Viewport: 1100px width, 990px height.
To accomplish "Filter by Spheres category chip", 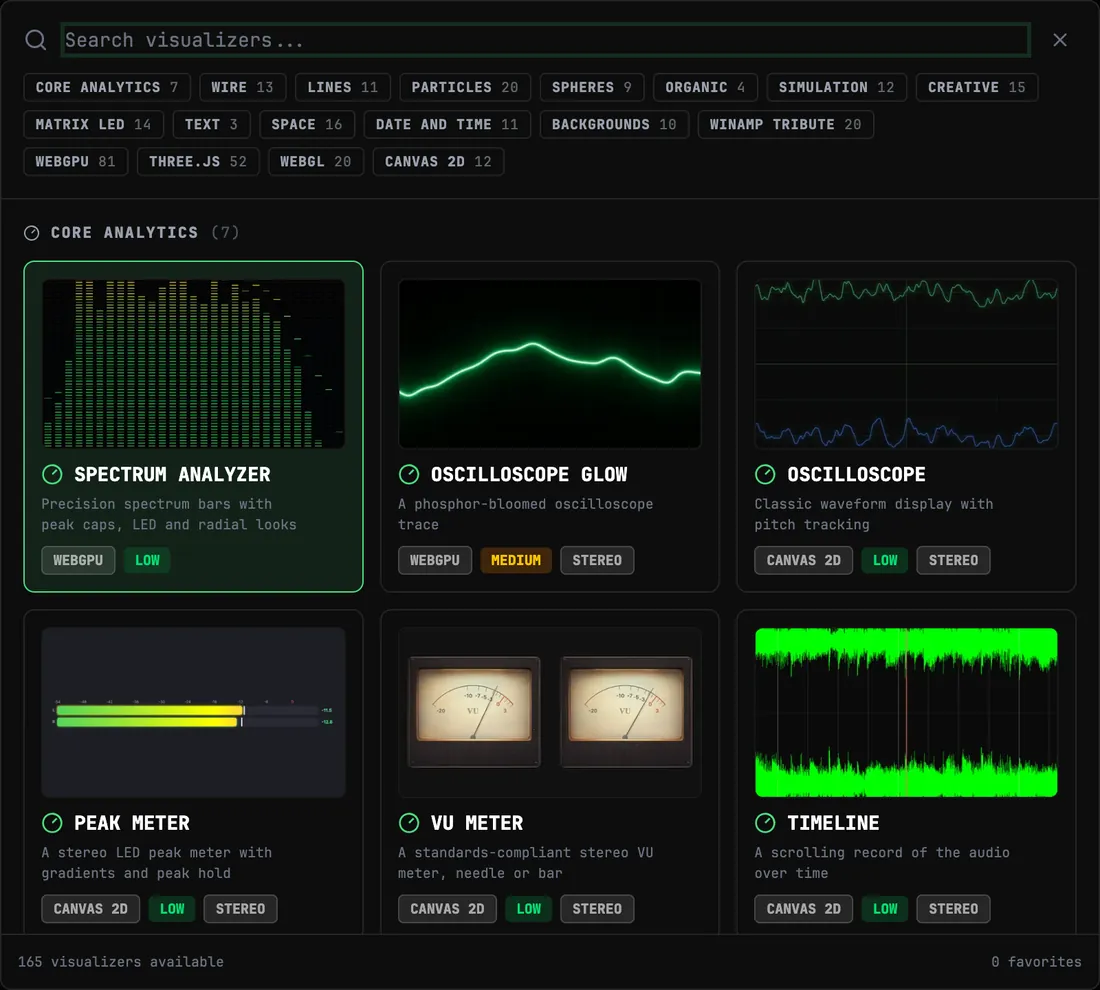I will (591, 87).
